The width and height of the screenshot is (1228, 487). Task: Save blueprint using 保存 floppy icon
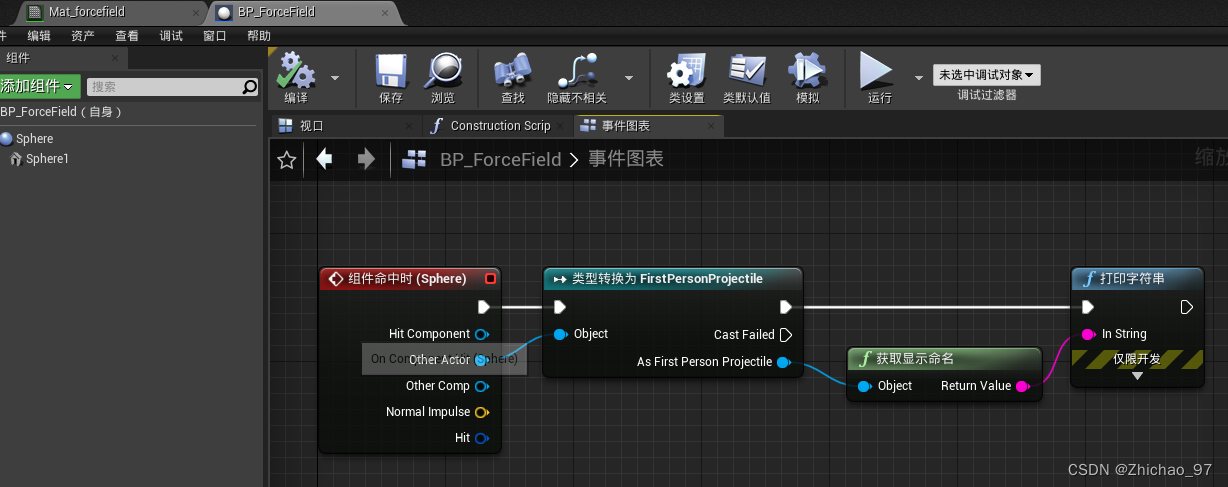click(x=391, y=78)
